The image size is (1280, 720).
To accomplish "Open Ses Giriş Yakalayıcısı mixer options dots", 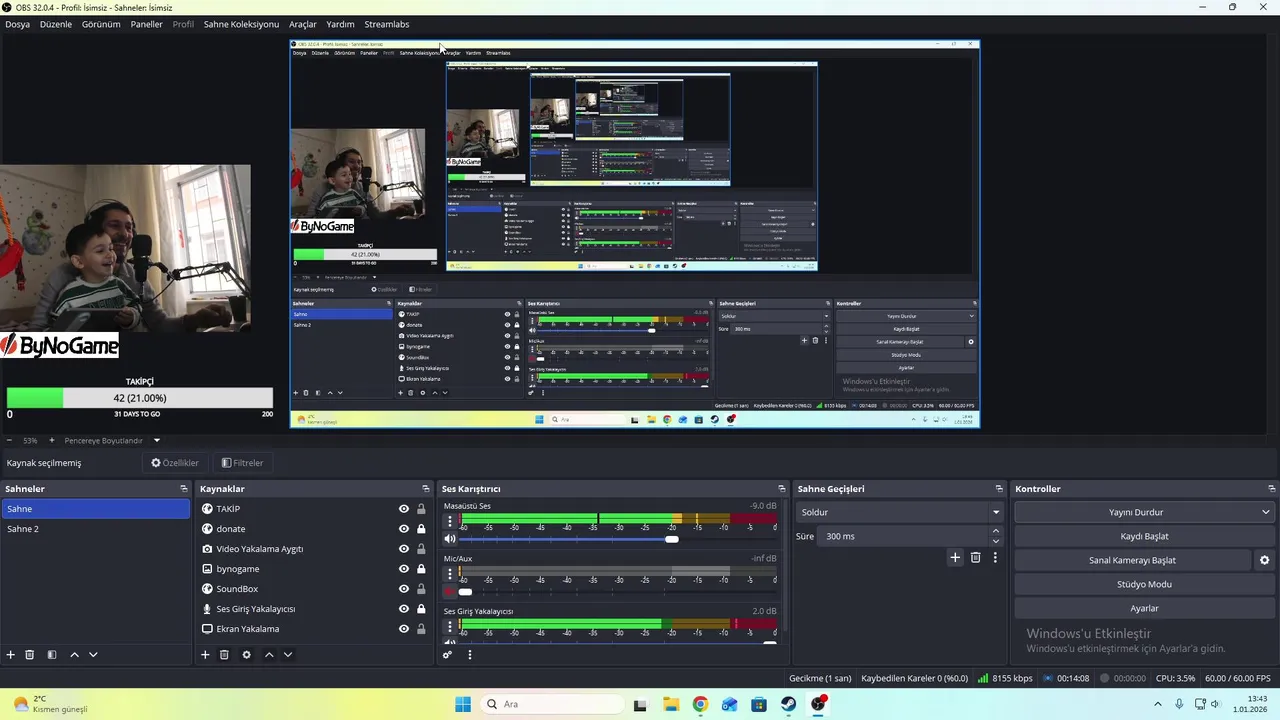I will click(x=450, y=625).
